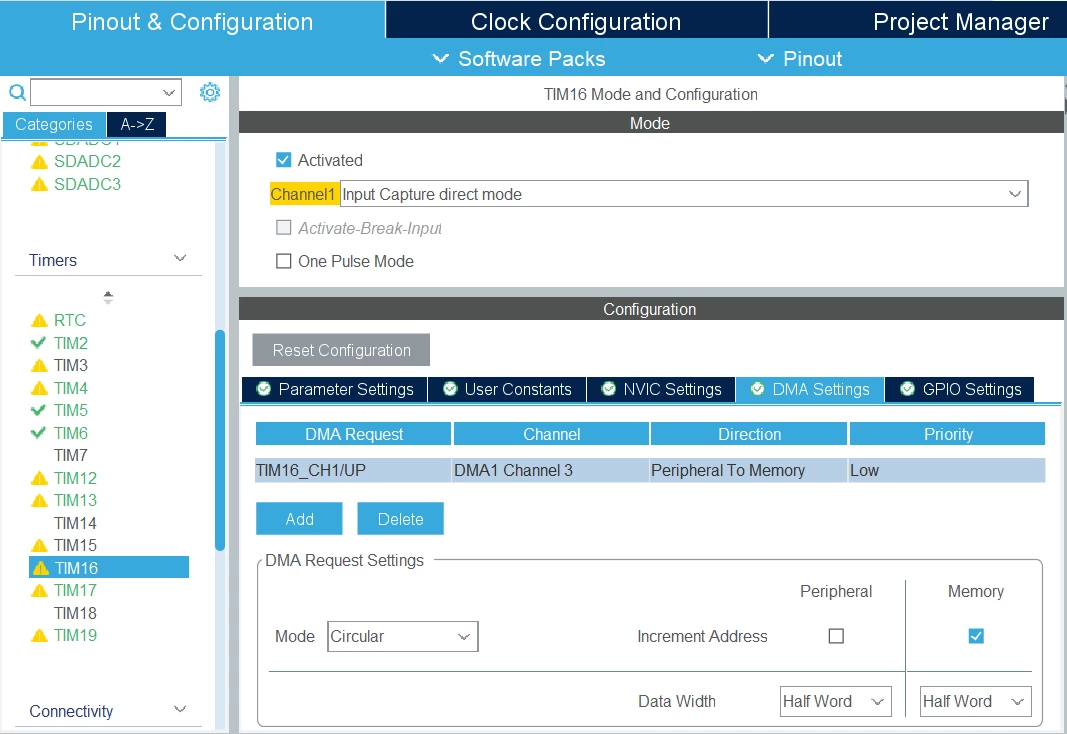1067x734 pixels.
Task: Click the Reset Configuration button
Action: tap(341, 350)
